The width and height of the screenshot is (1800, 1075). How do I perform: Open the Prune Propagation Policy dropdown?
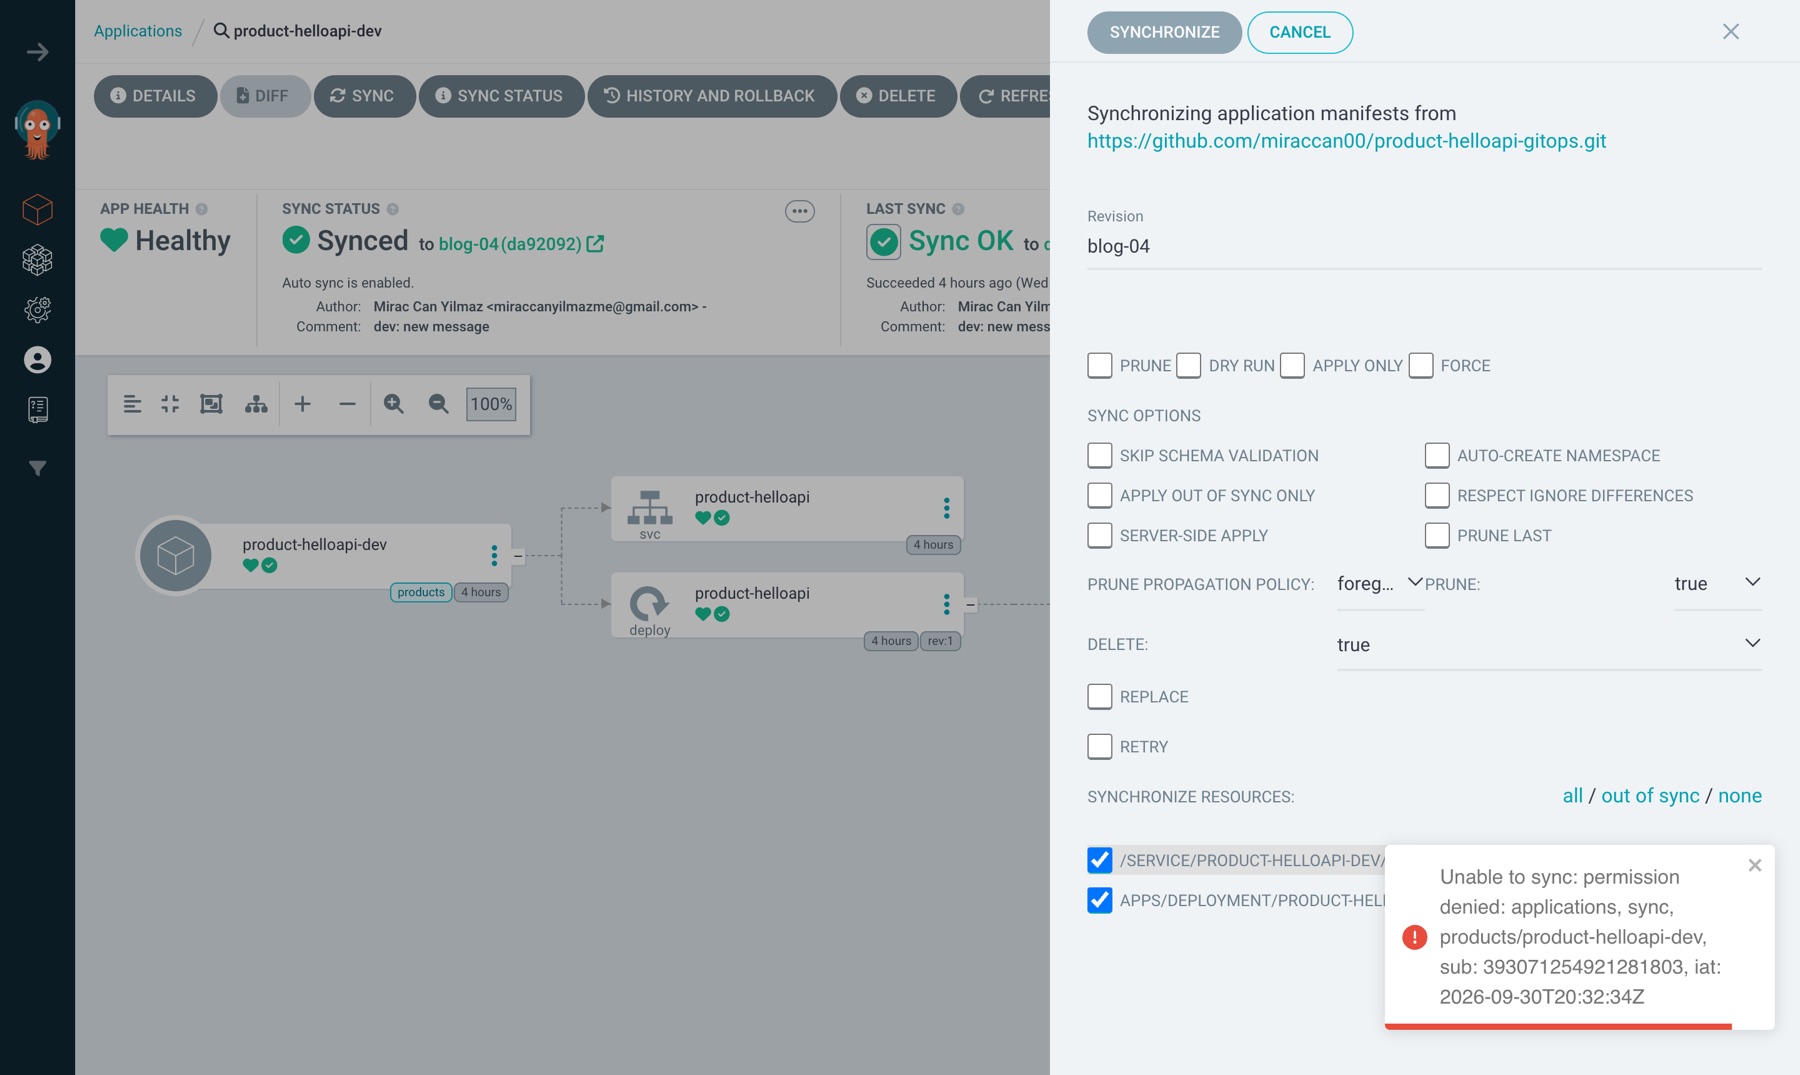[x=1380, y=584]
